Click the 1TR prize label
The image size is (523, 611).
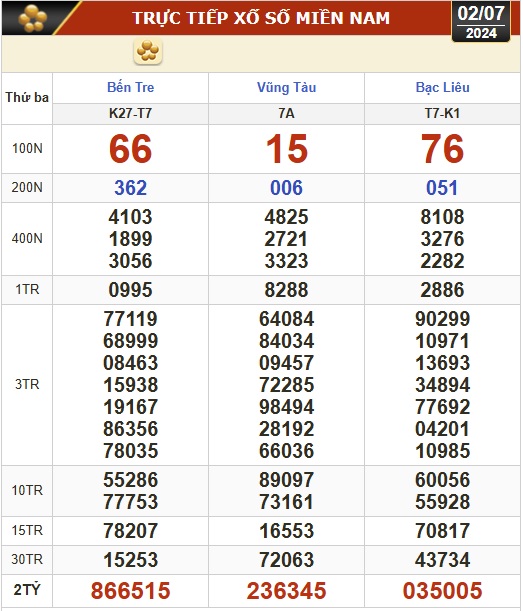27,290
